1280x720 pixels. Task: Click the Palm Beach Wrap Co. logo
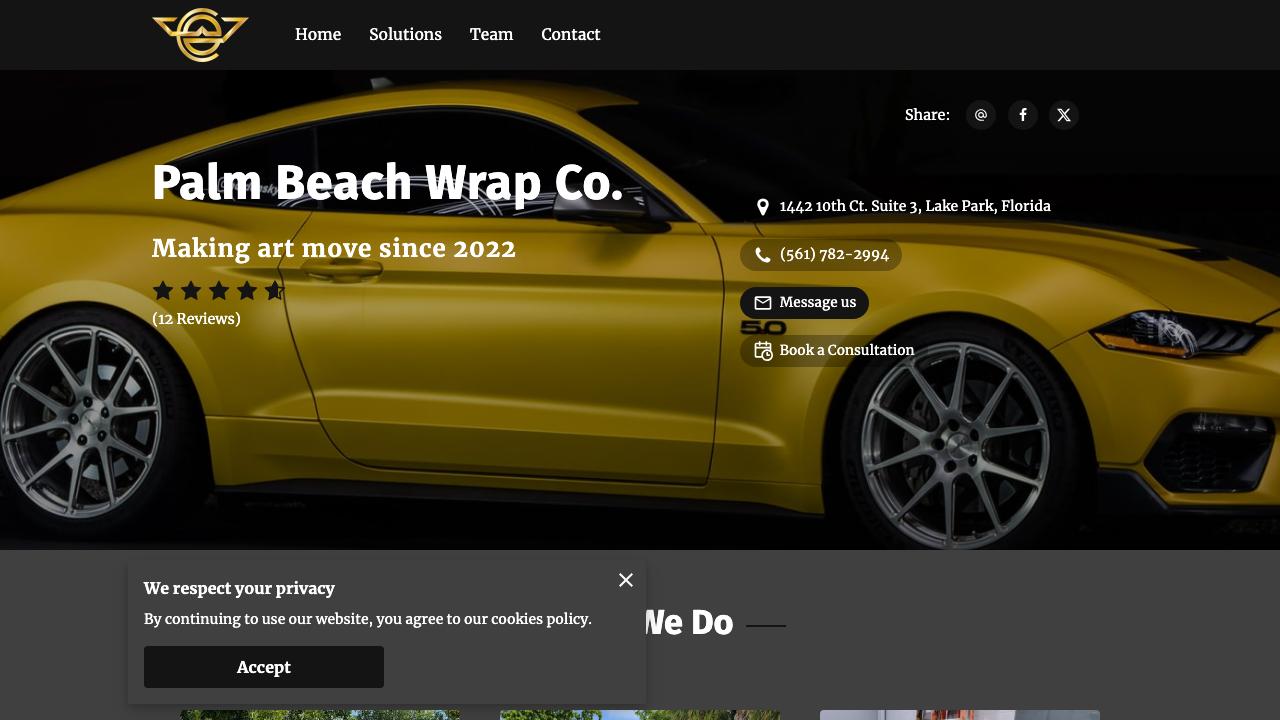200,34
